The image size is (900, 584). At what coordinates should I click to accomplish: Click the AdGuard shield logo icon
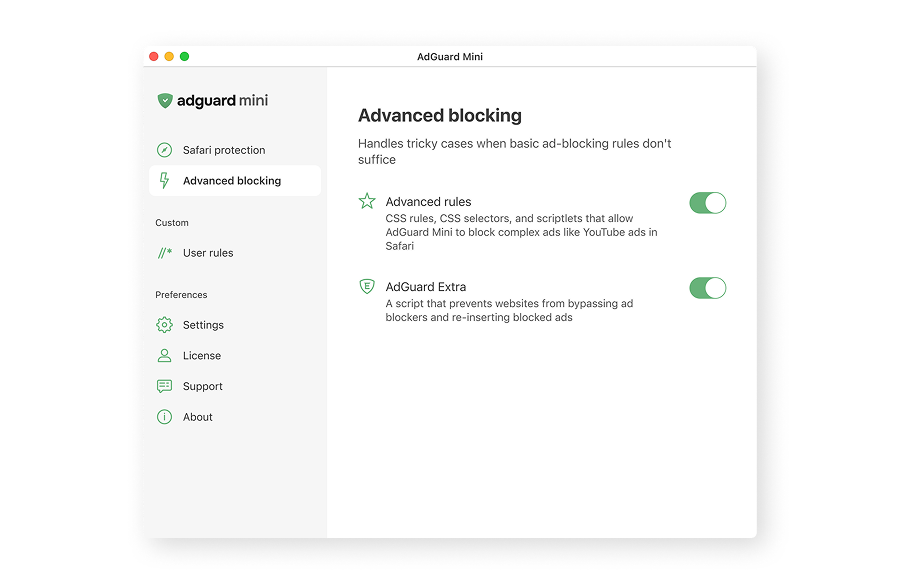[165, 100]
